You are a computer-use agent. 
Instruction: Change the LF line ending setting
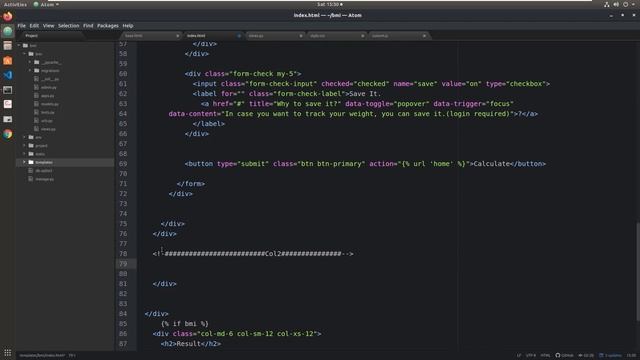coord(519,355)
